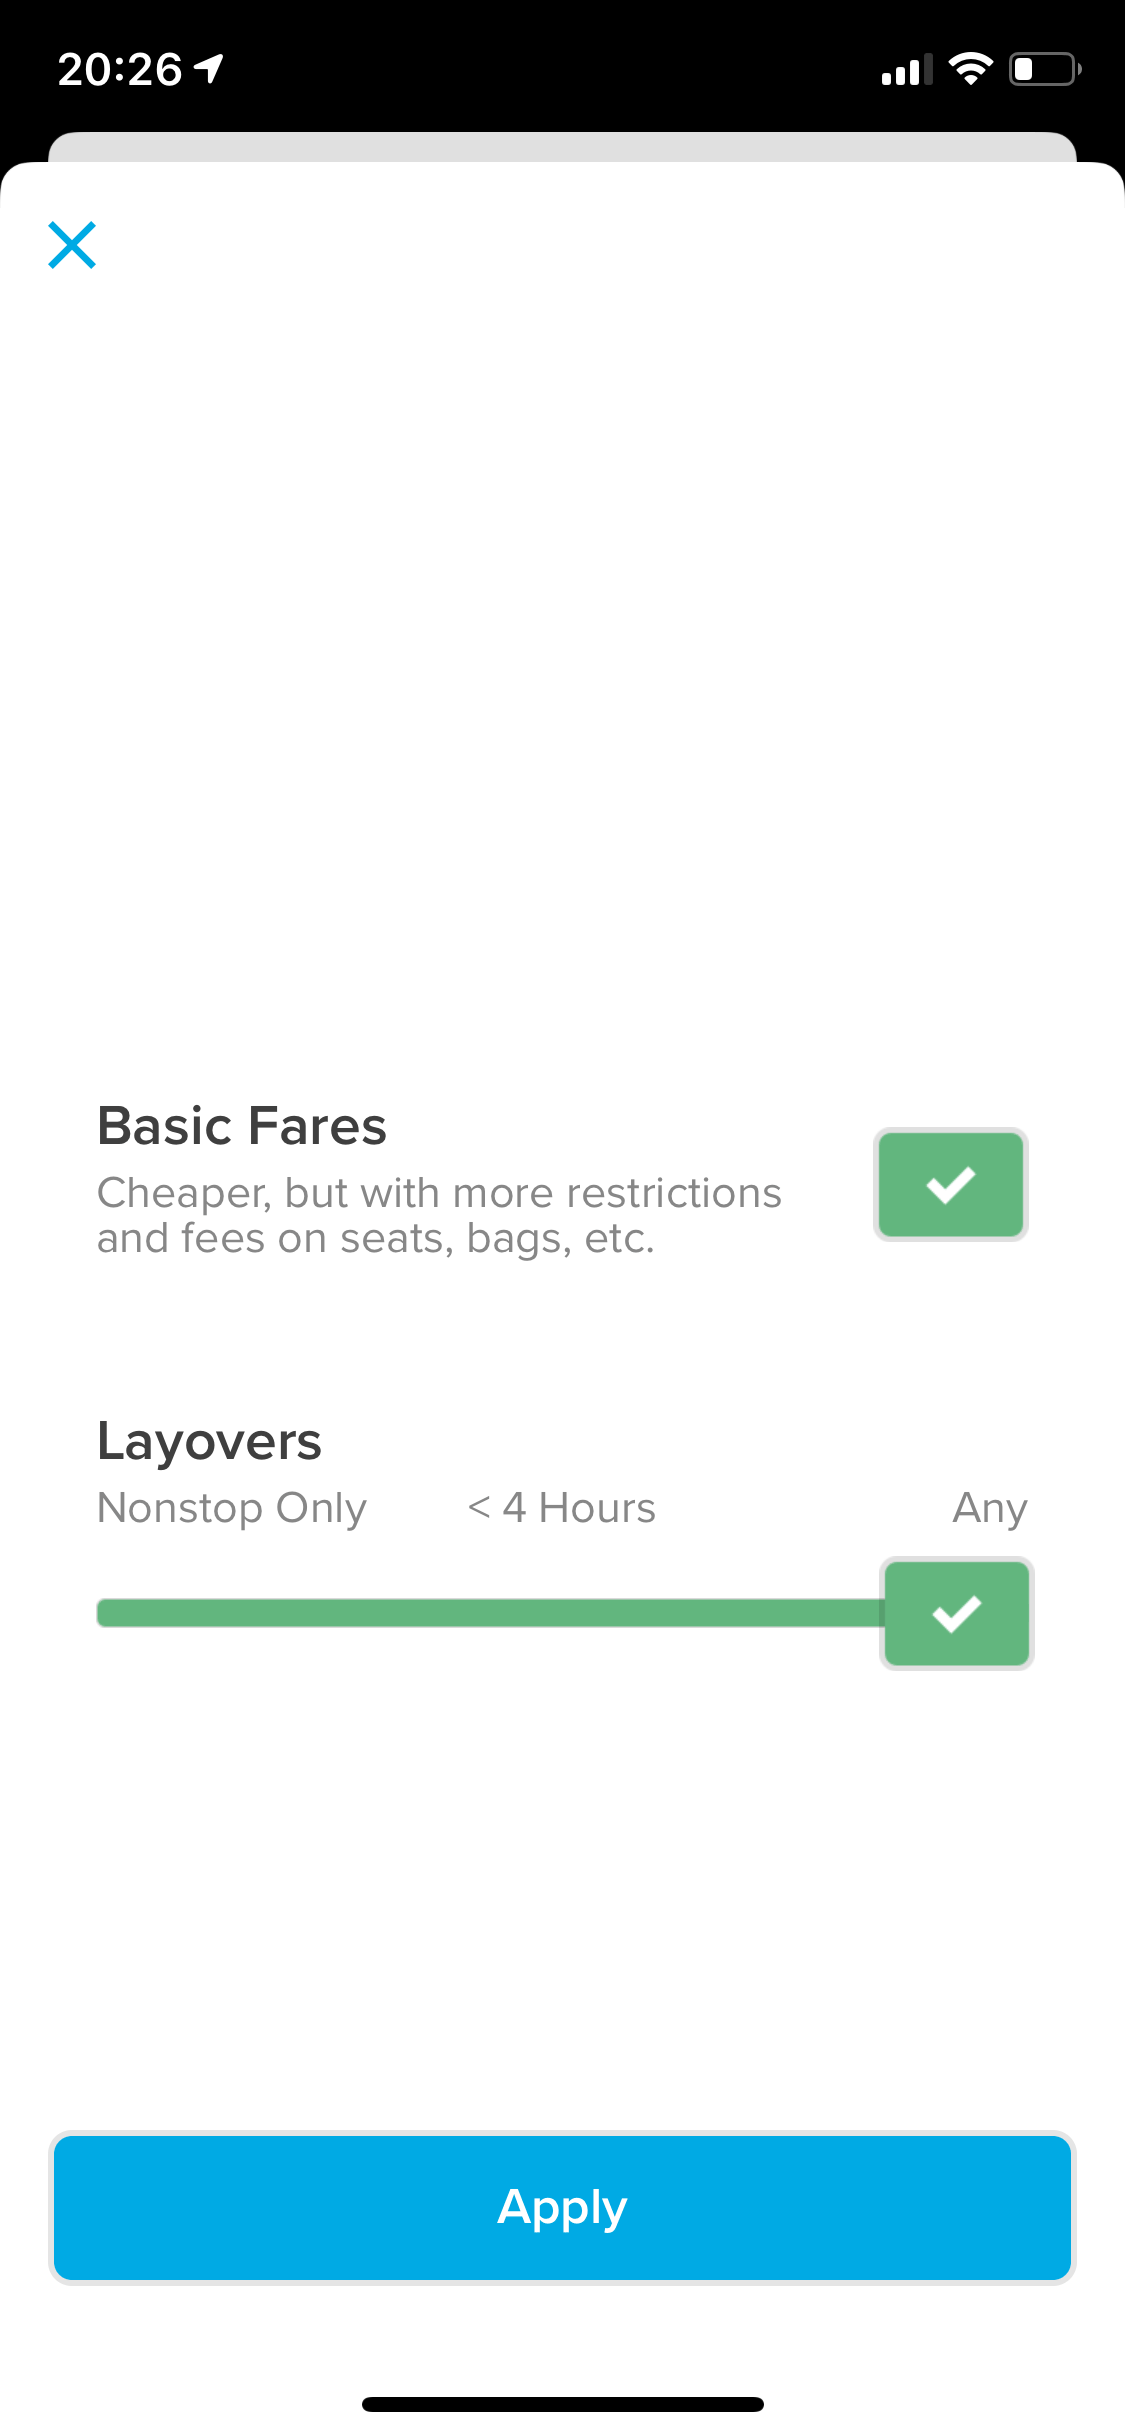Image resolution: width=1125 pixels, height=2436 pixels.
Task: Click the Layovers slider handle checkmark
Action: [x=956, y=1613]
